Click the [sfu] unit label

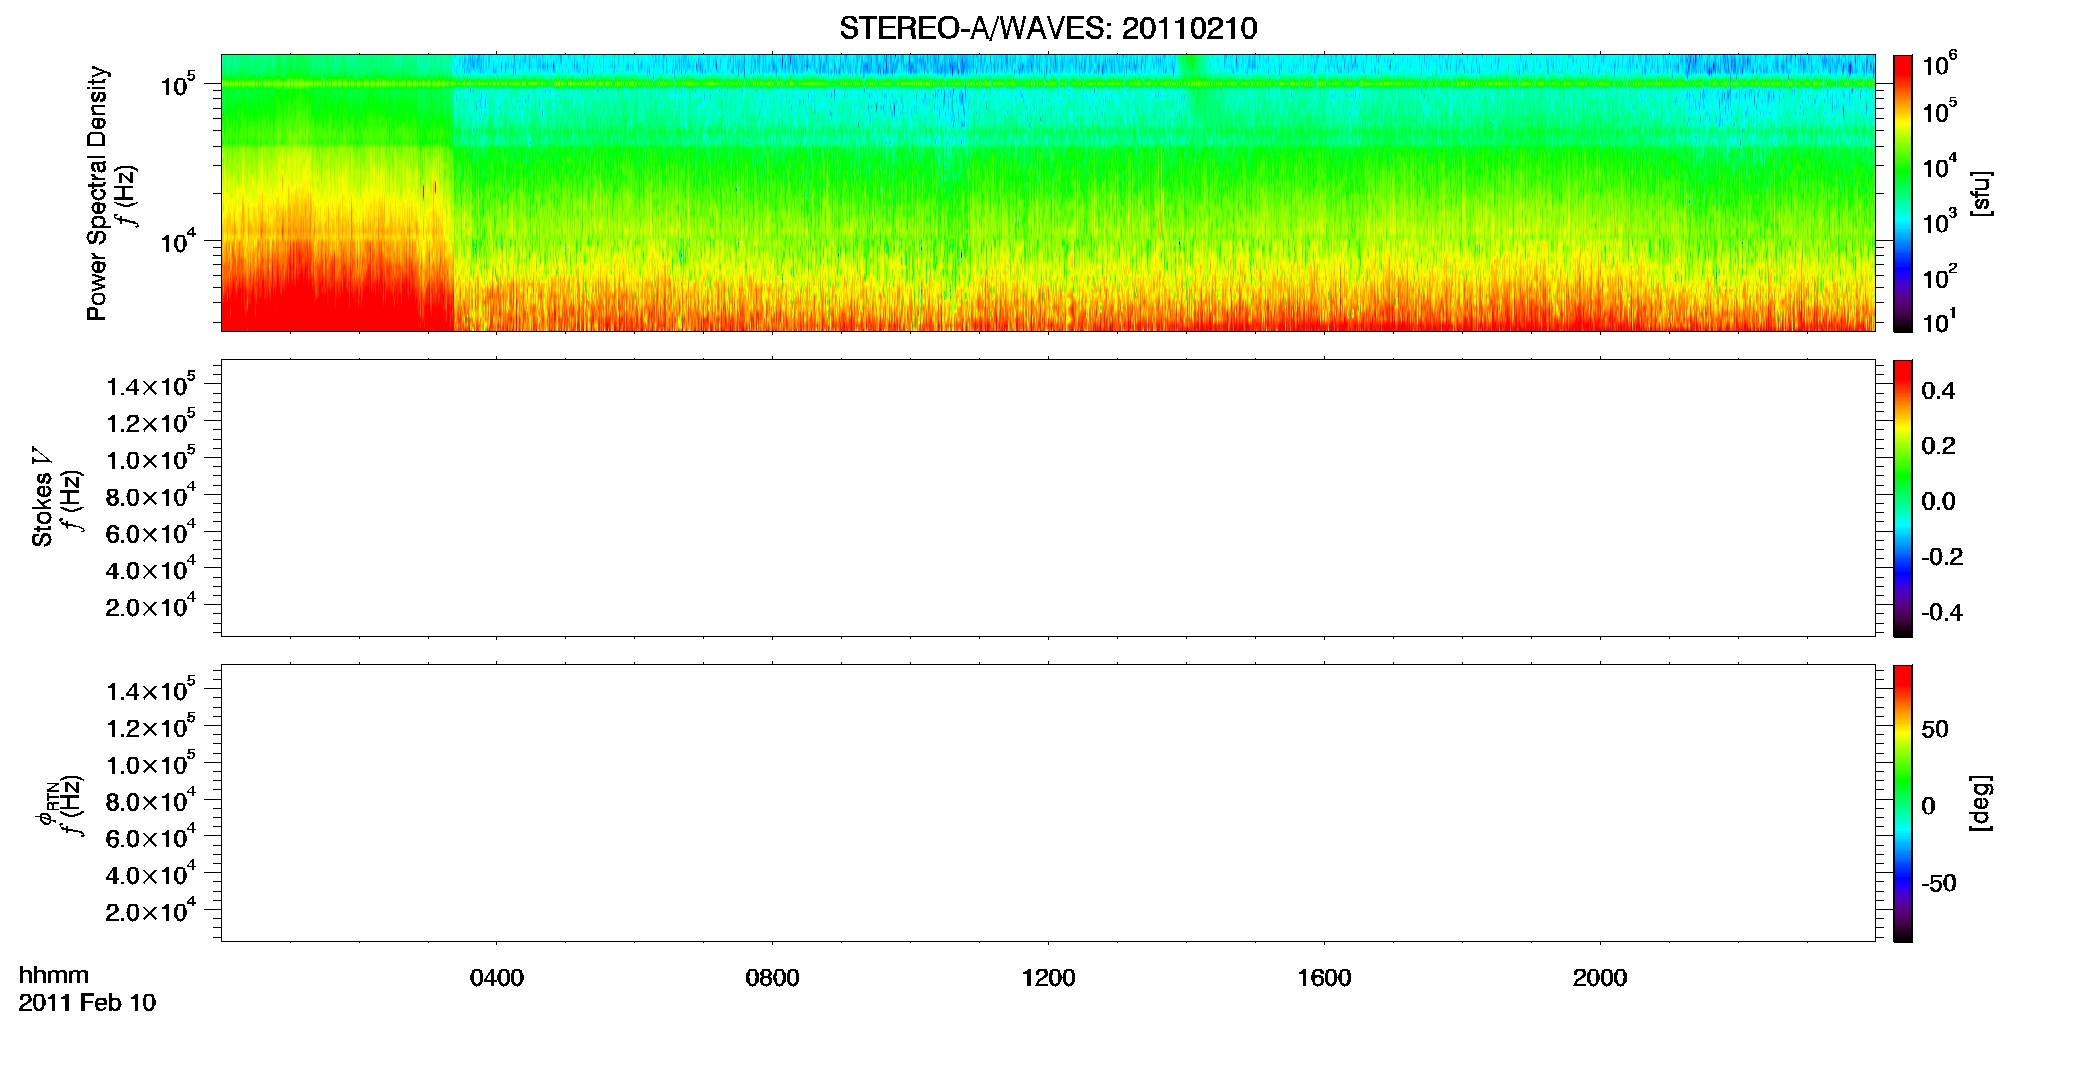click(x=1980, y=193)
